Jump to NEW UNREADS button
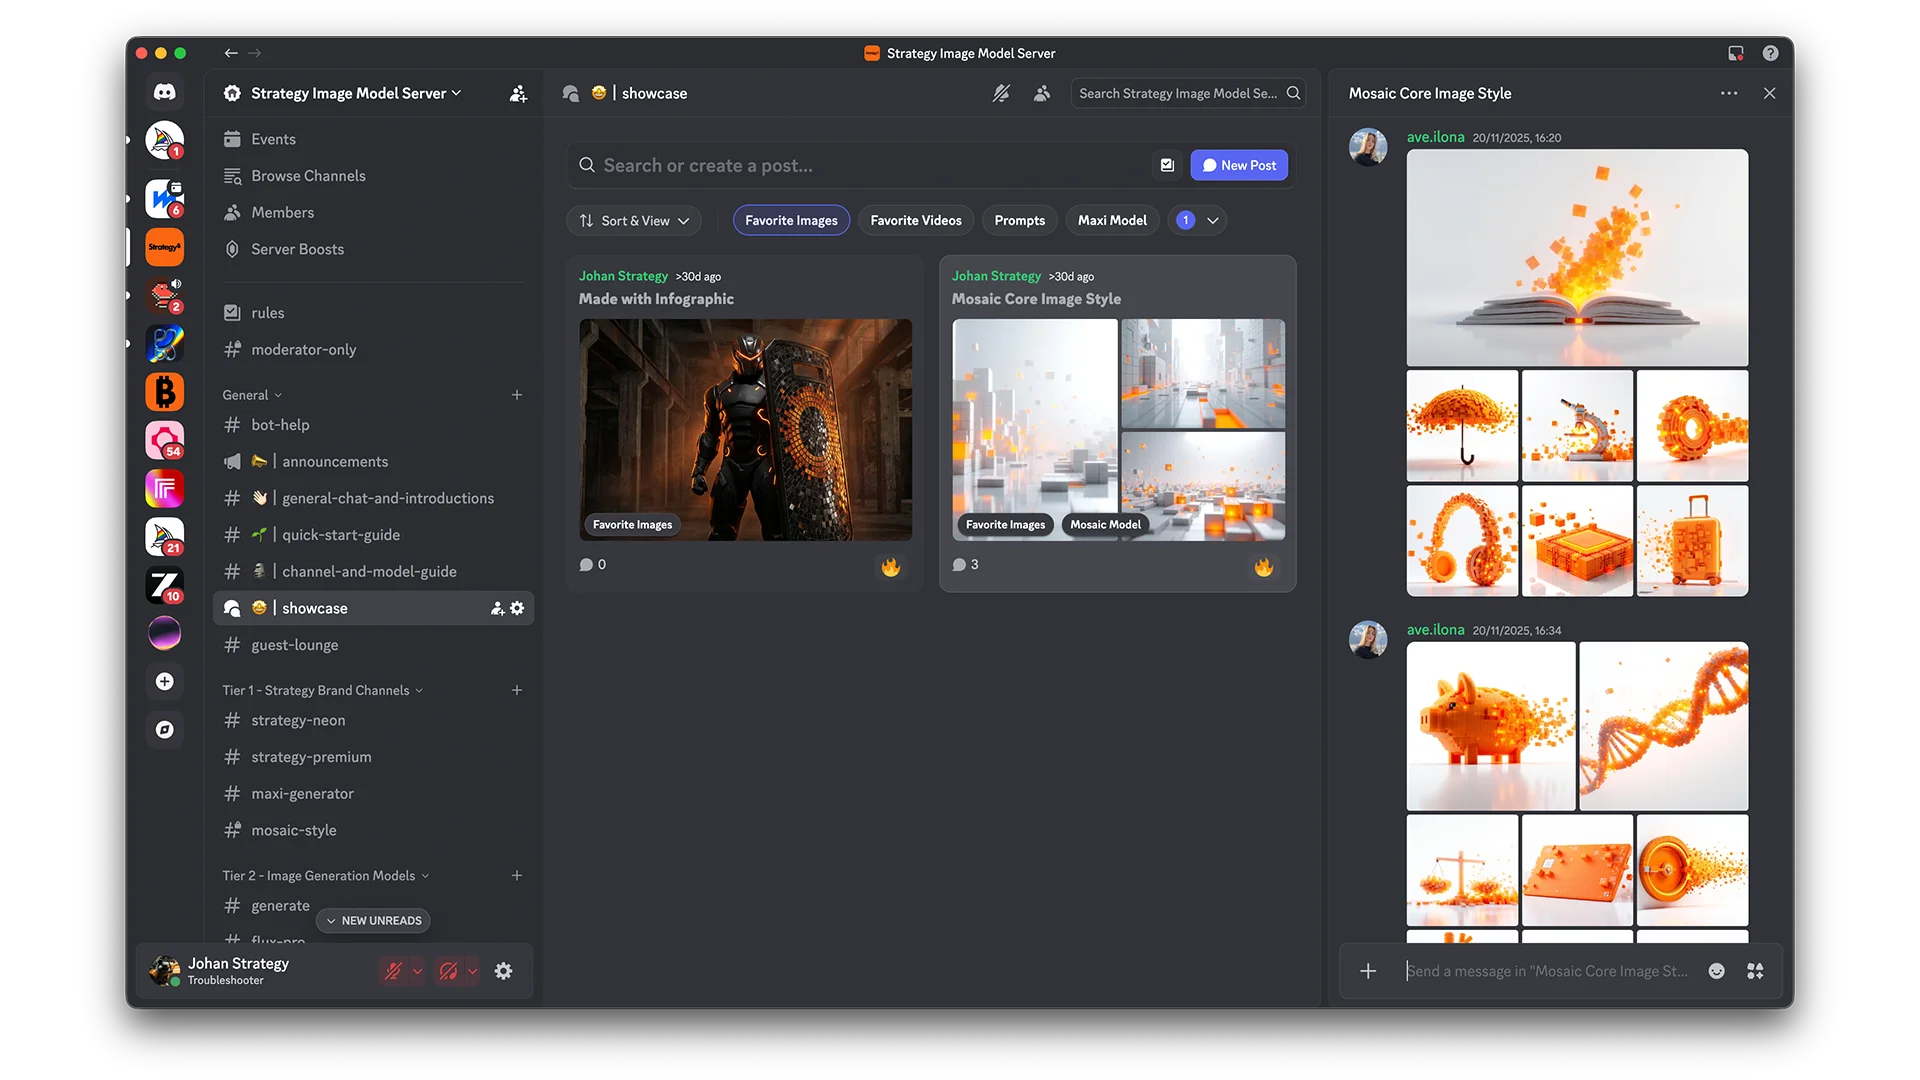Viewport: 1920px width, 1080px height. pos(373,920)
